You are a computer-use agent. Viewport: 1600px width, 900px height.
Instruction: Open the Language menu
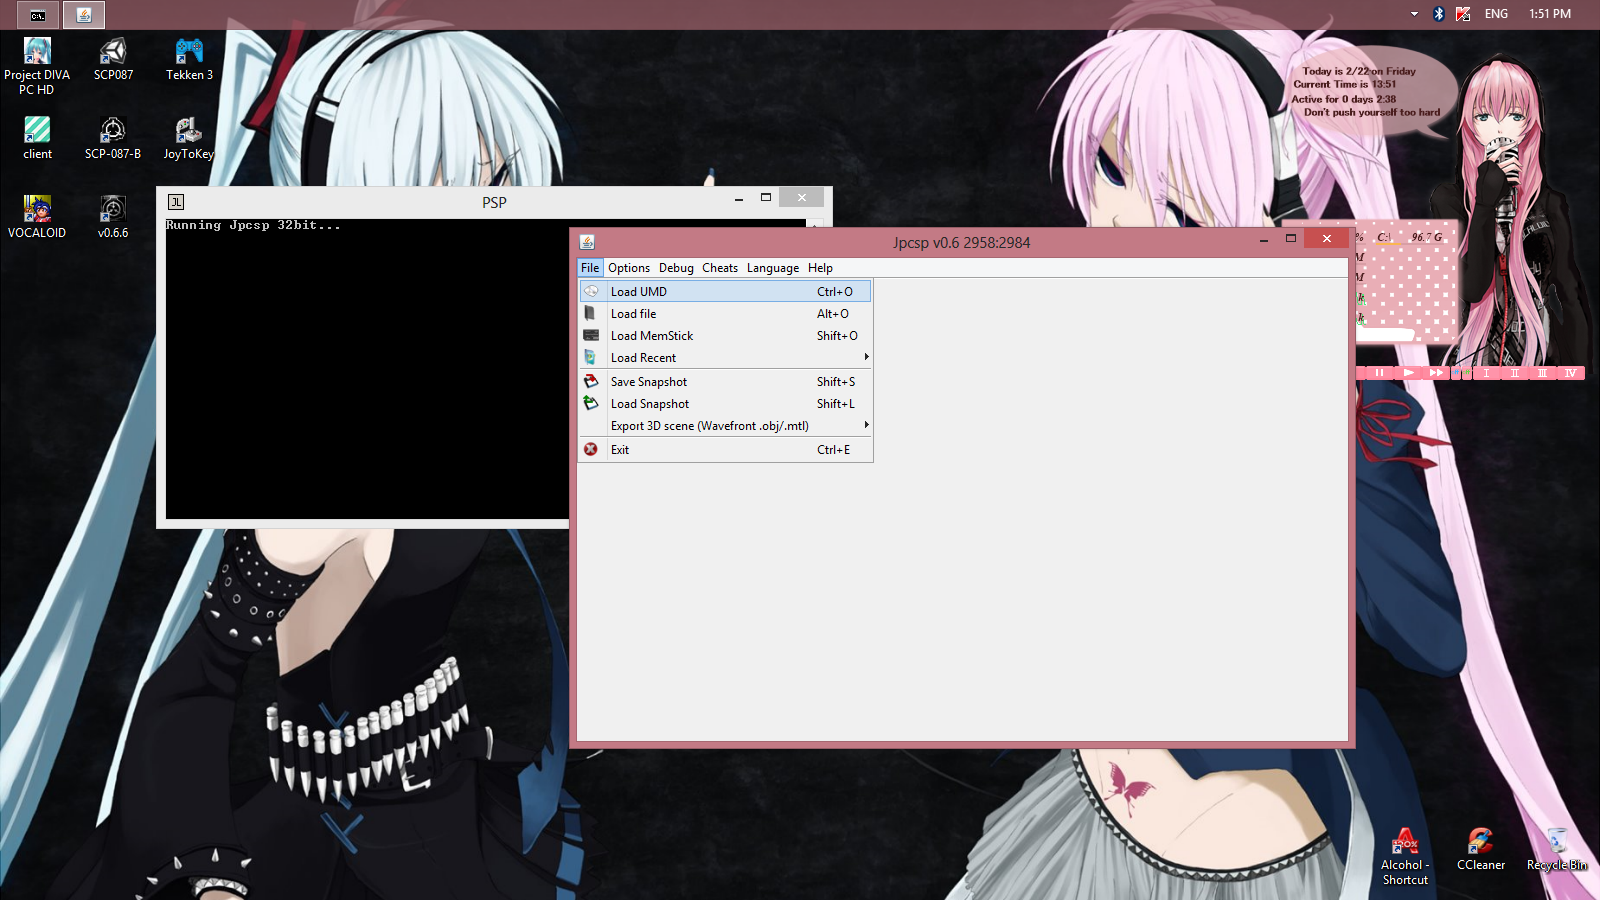[773, 268]
